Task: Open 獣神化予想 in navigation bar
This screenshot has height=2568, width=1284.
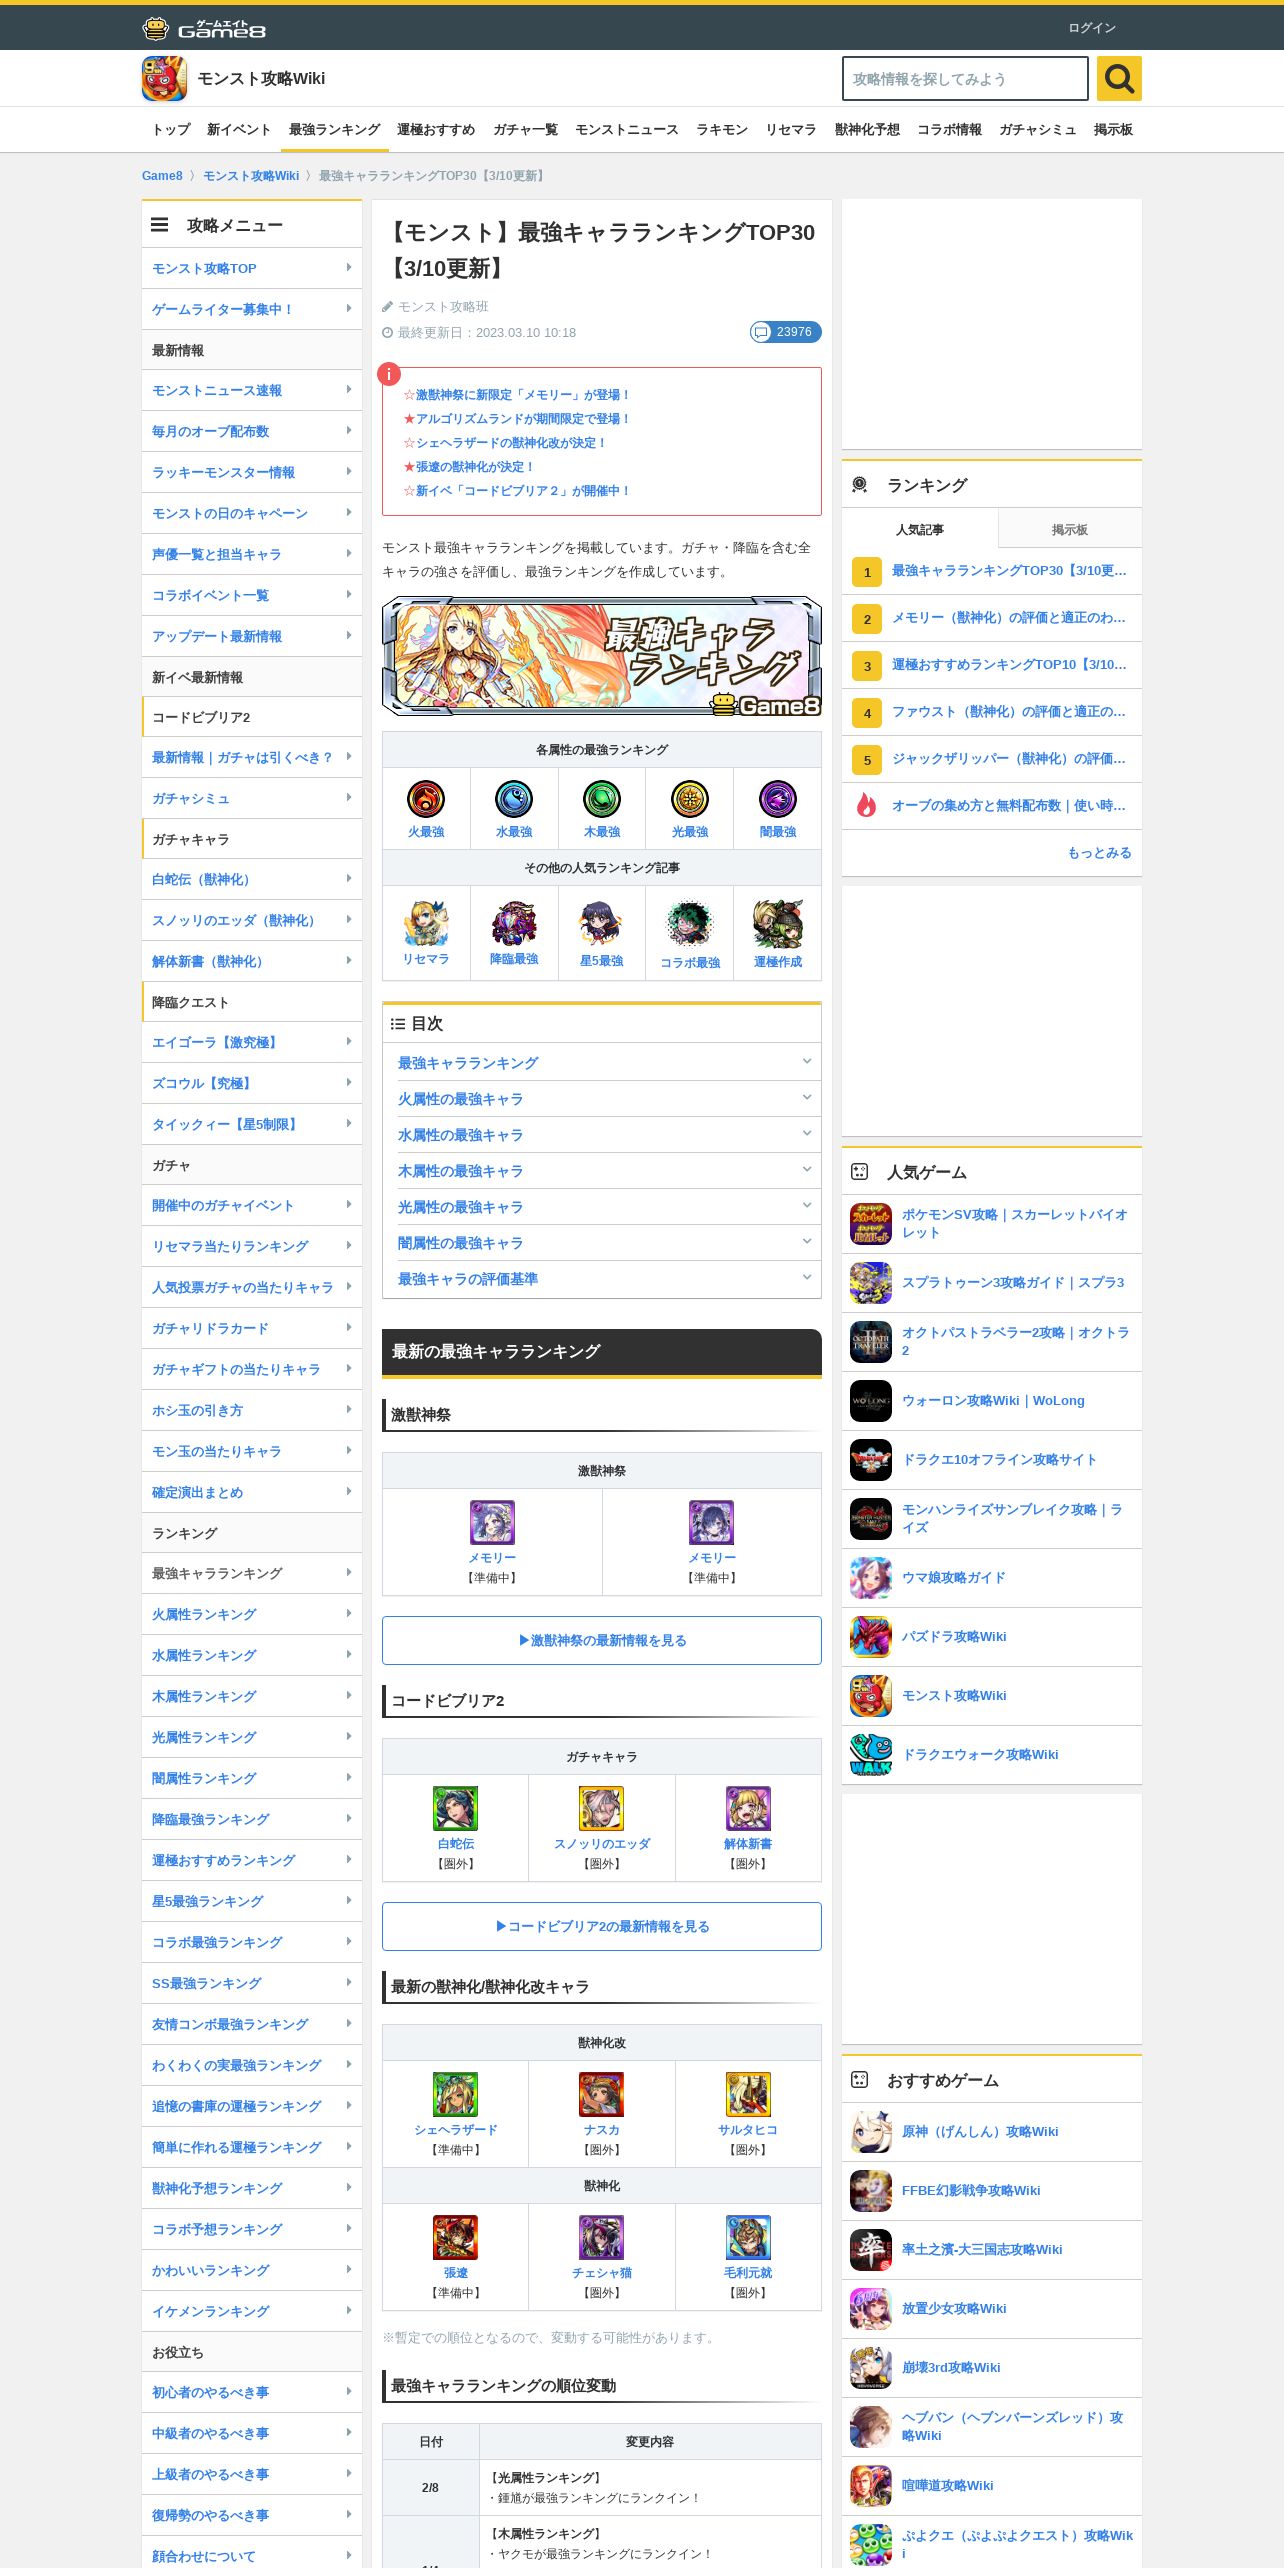Action: tap(867, 130)
